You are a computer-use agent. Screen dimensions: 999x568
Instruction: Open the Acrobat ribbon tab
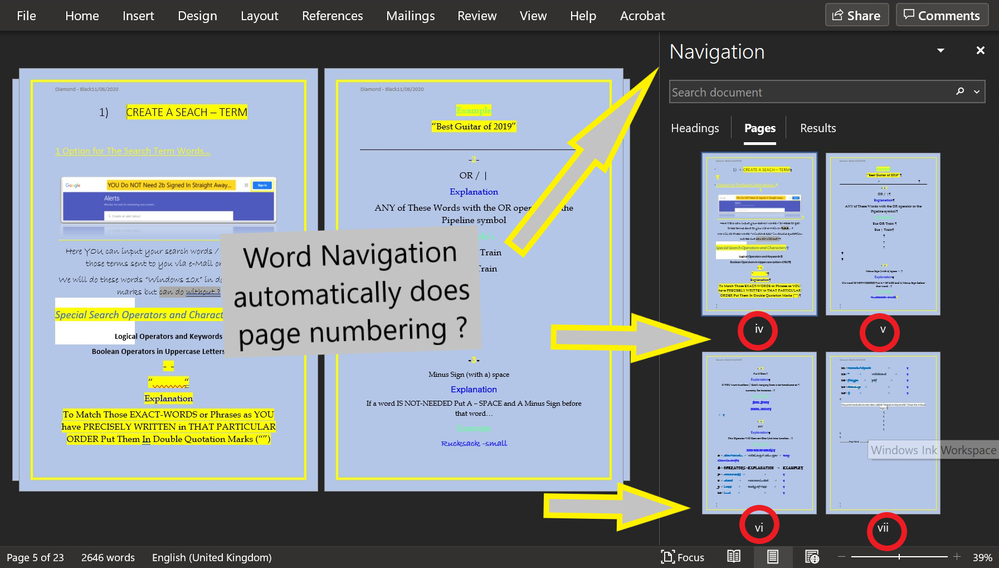(642, 16)
